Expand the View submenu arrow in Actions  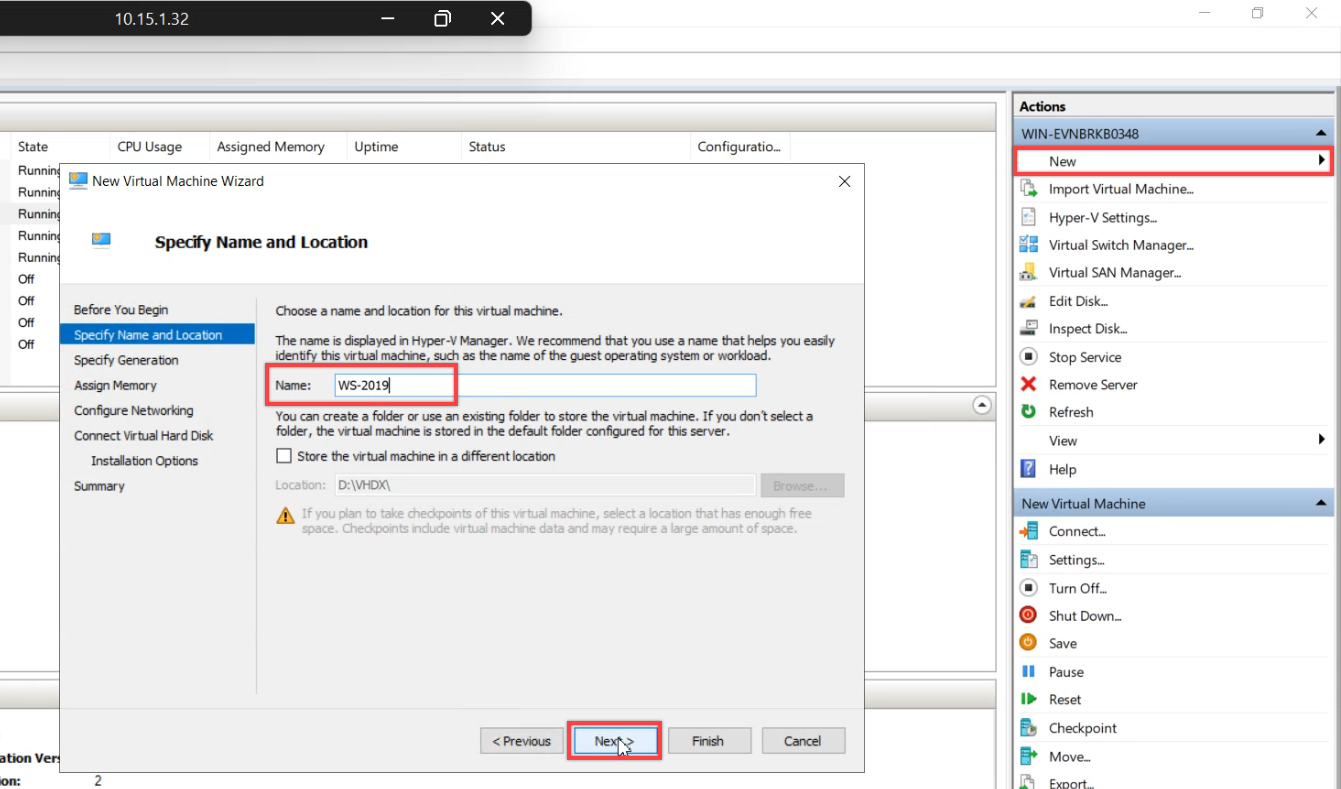click(x=1321, y=440)
